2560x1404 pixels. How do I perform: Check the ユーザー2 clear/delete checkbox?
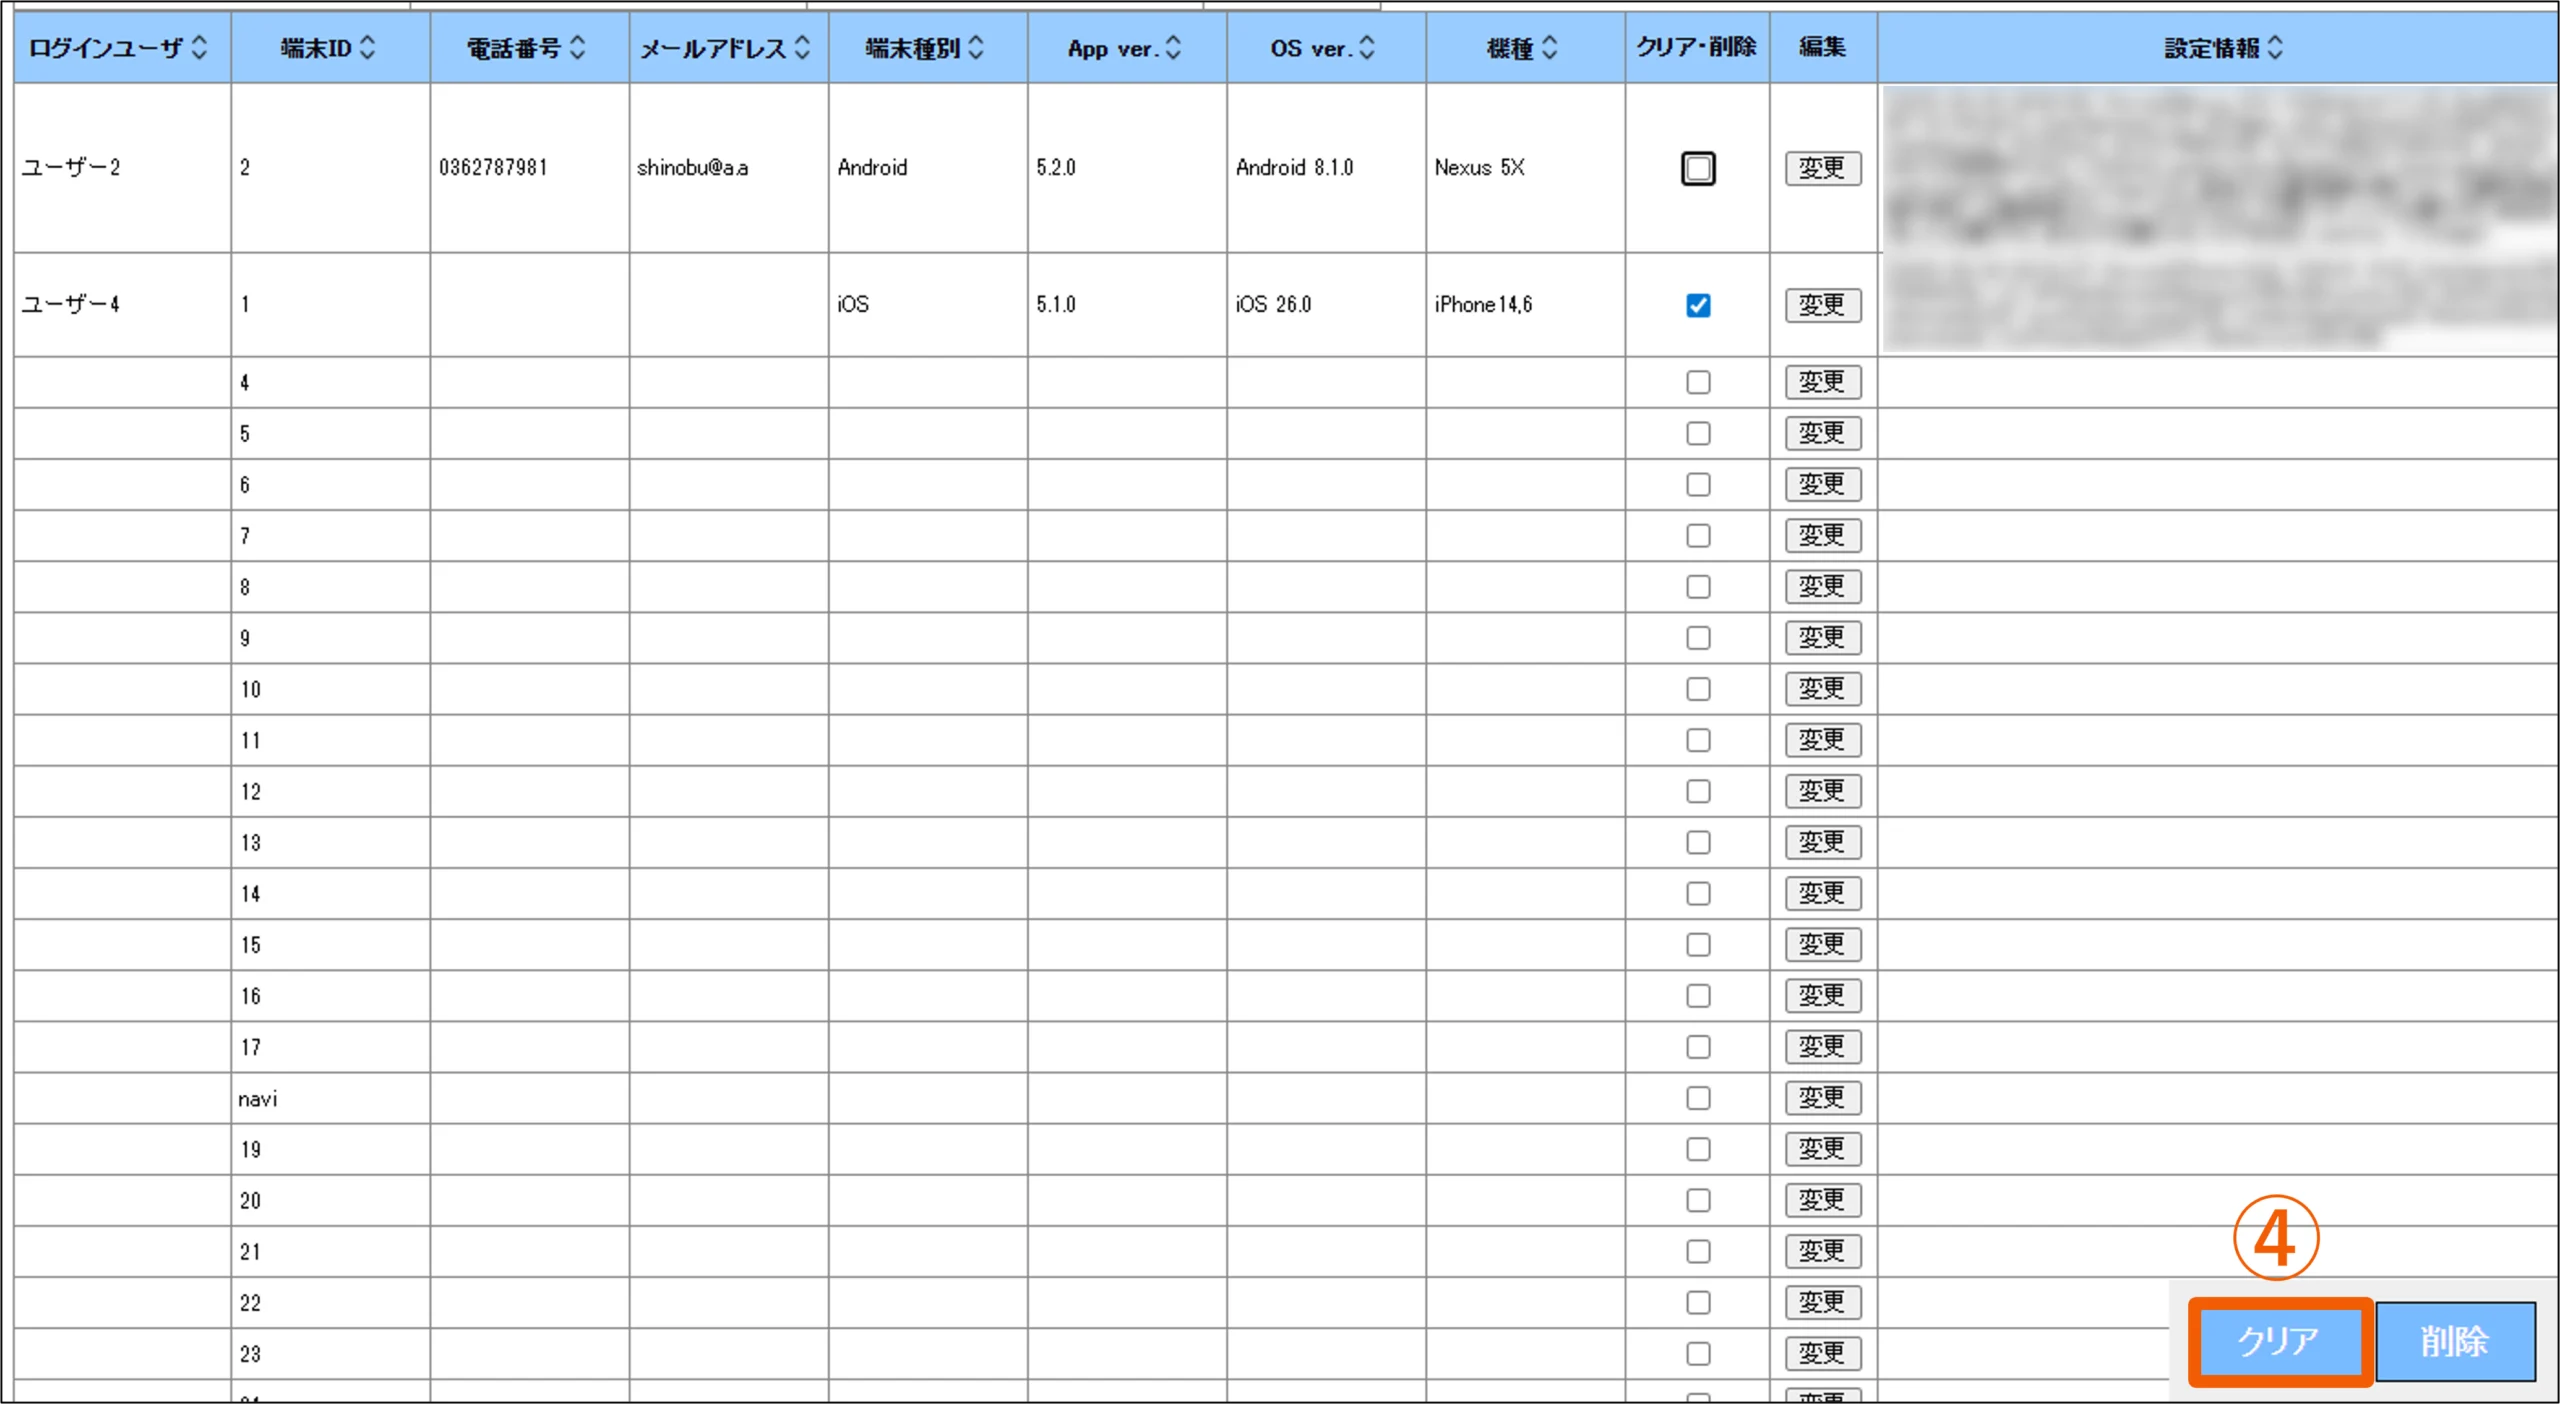pos(1697,168)
